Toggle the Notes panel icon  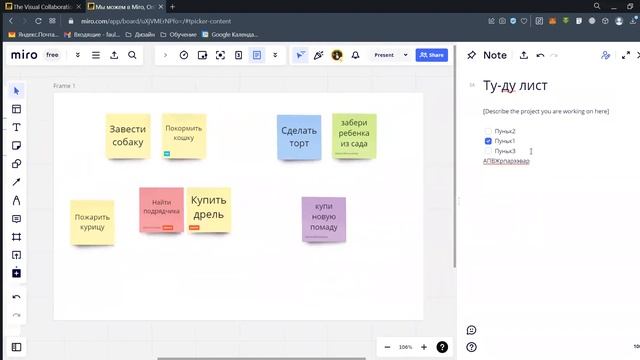(257, 55)
